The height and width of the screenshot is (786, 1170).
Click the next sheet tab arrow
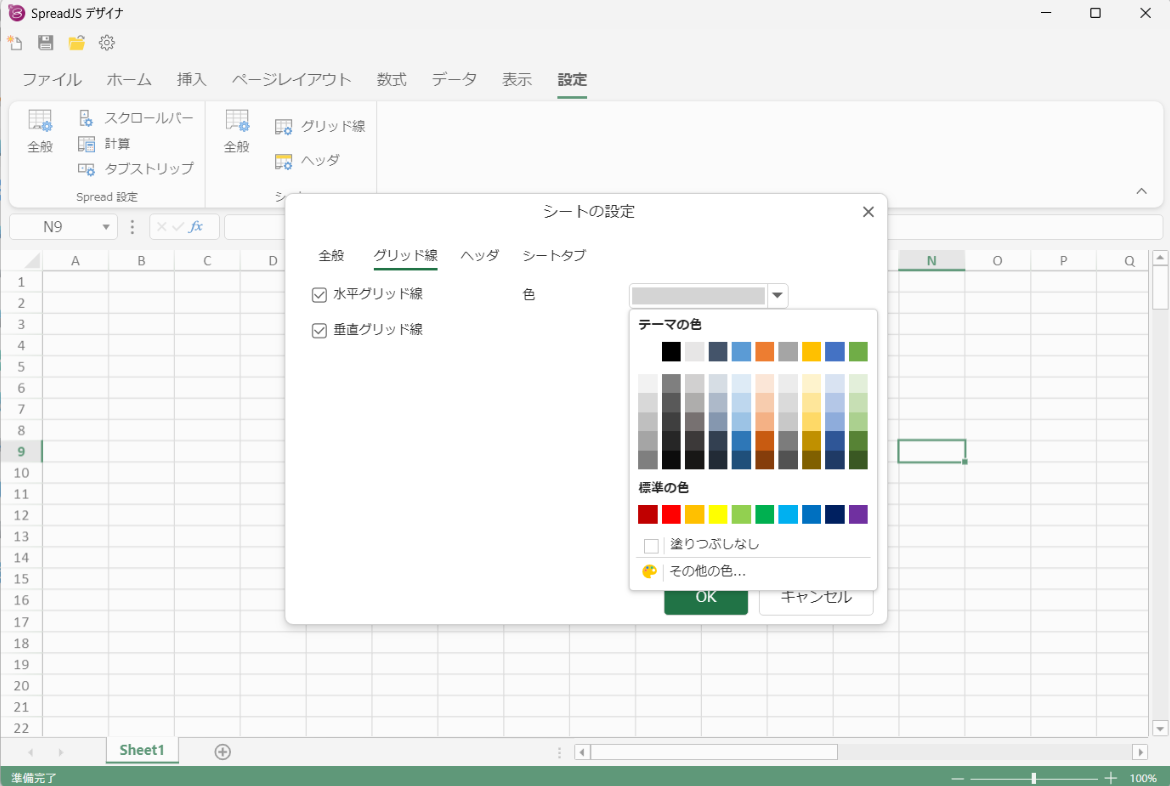pyautogui.click(x=60, y=752)
